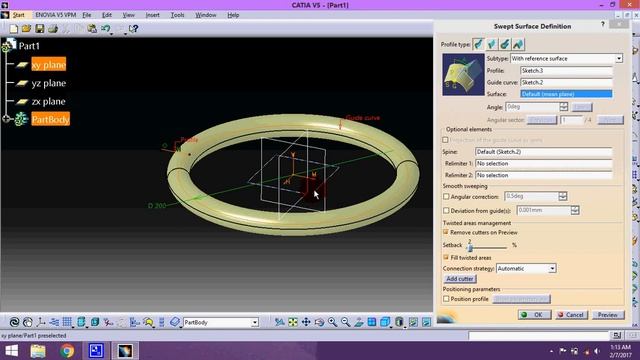
Task: Click the Zoom In magnifier icon
Action: point(332,322)
